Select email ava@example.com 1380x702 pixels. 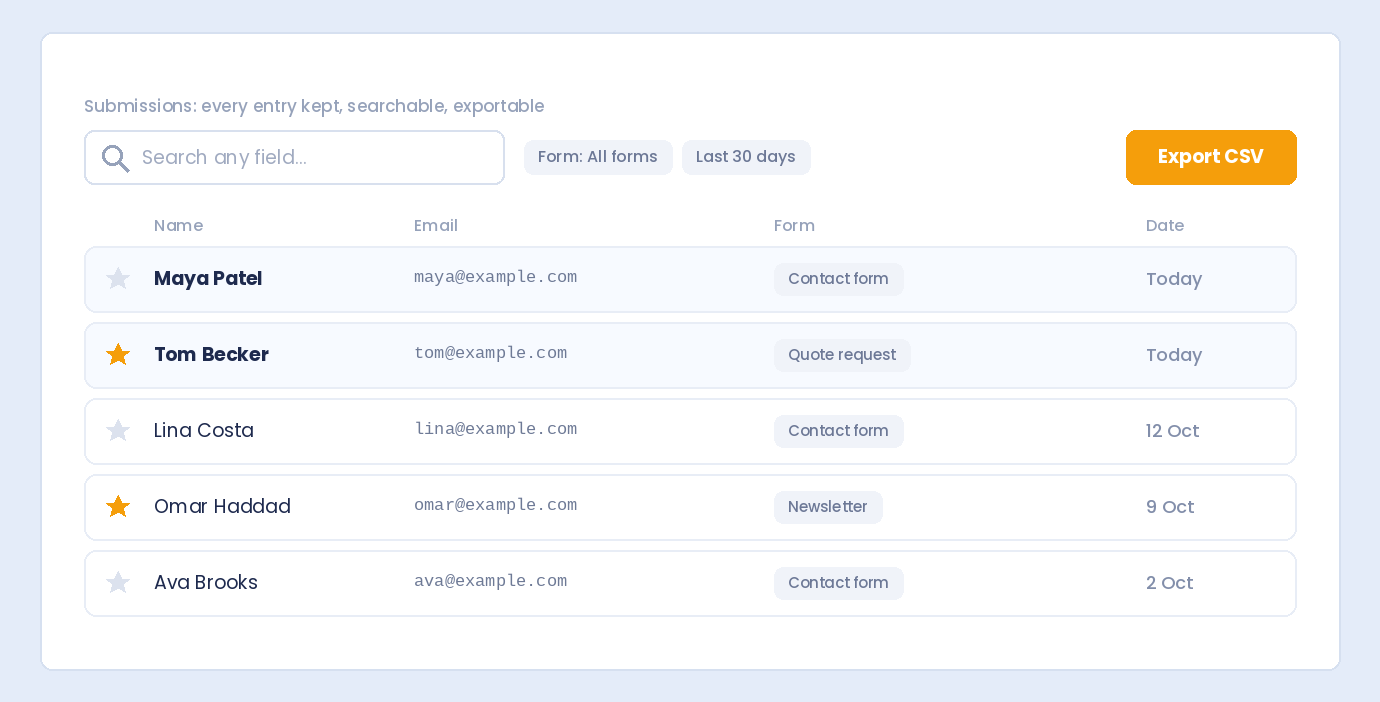click(x=490, y=581)
